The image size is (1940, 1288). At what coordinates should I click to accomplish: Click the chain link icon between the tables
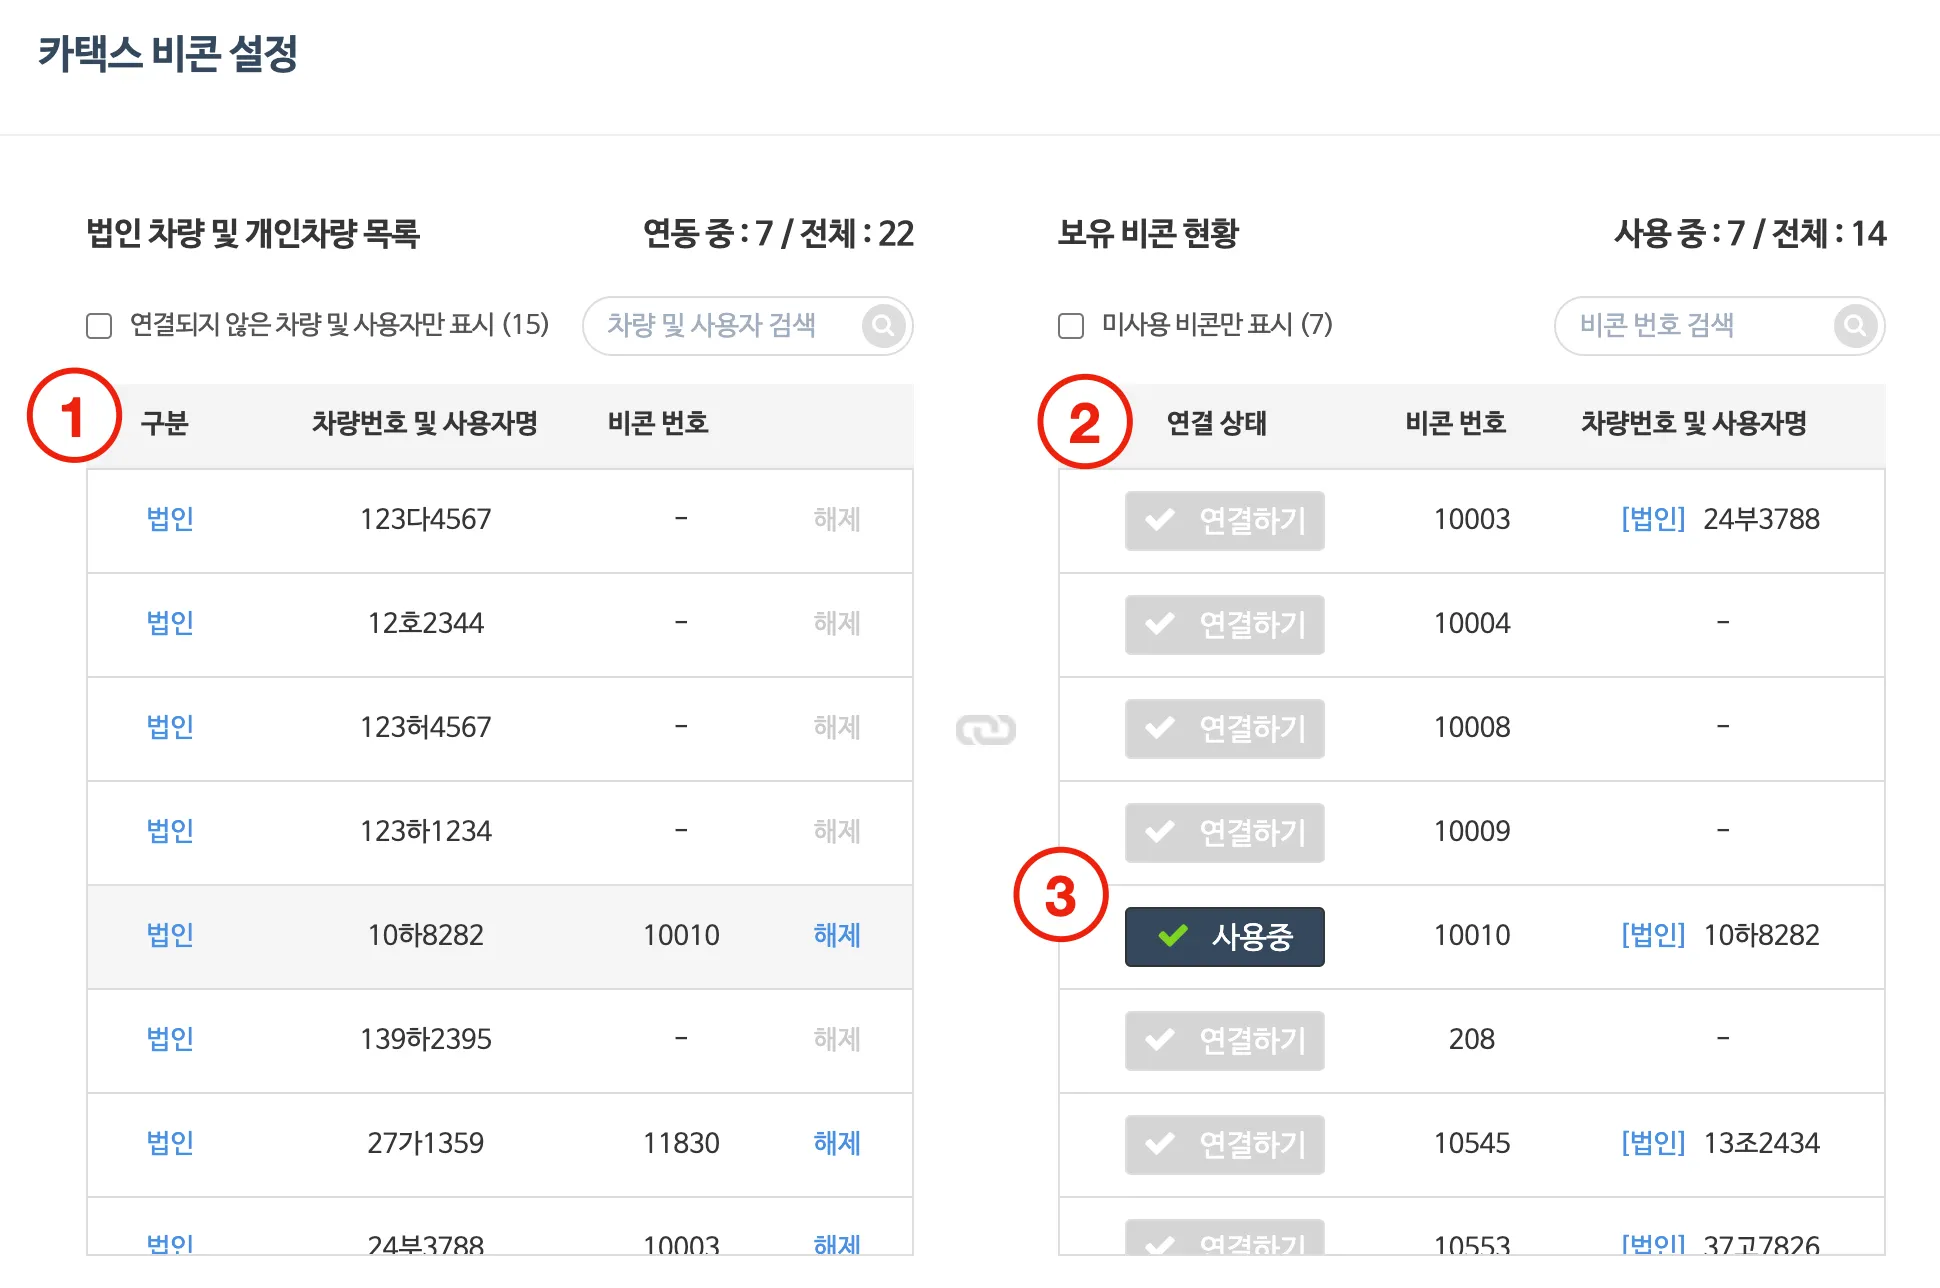(x=985, y=729)
